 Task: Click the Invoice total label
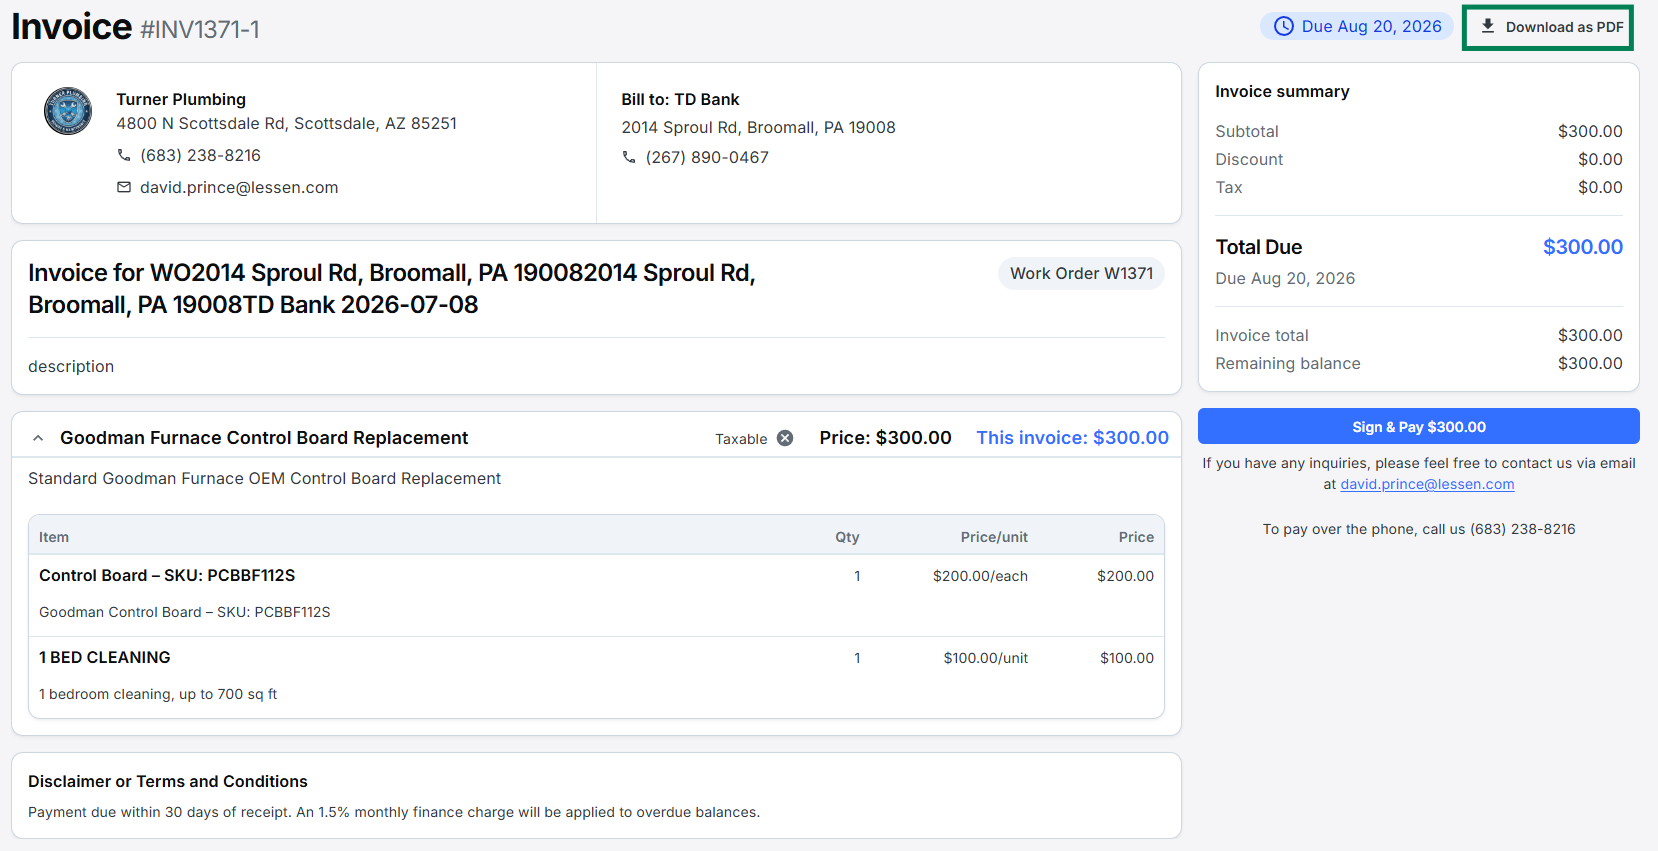click(1262, 335)
